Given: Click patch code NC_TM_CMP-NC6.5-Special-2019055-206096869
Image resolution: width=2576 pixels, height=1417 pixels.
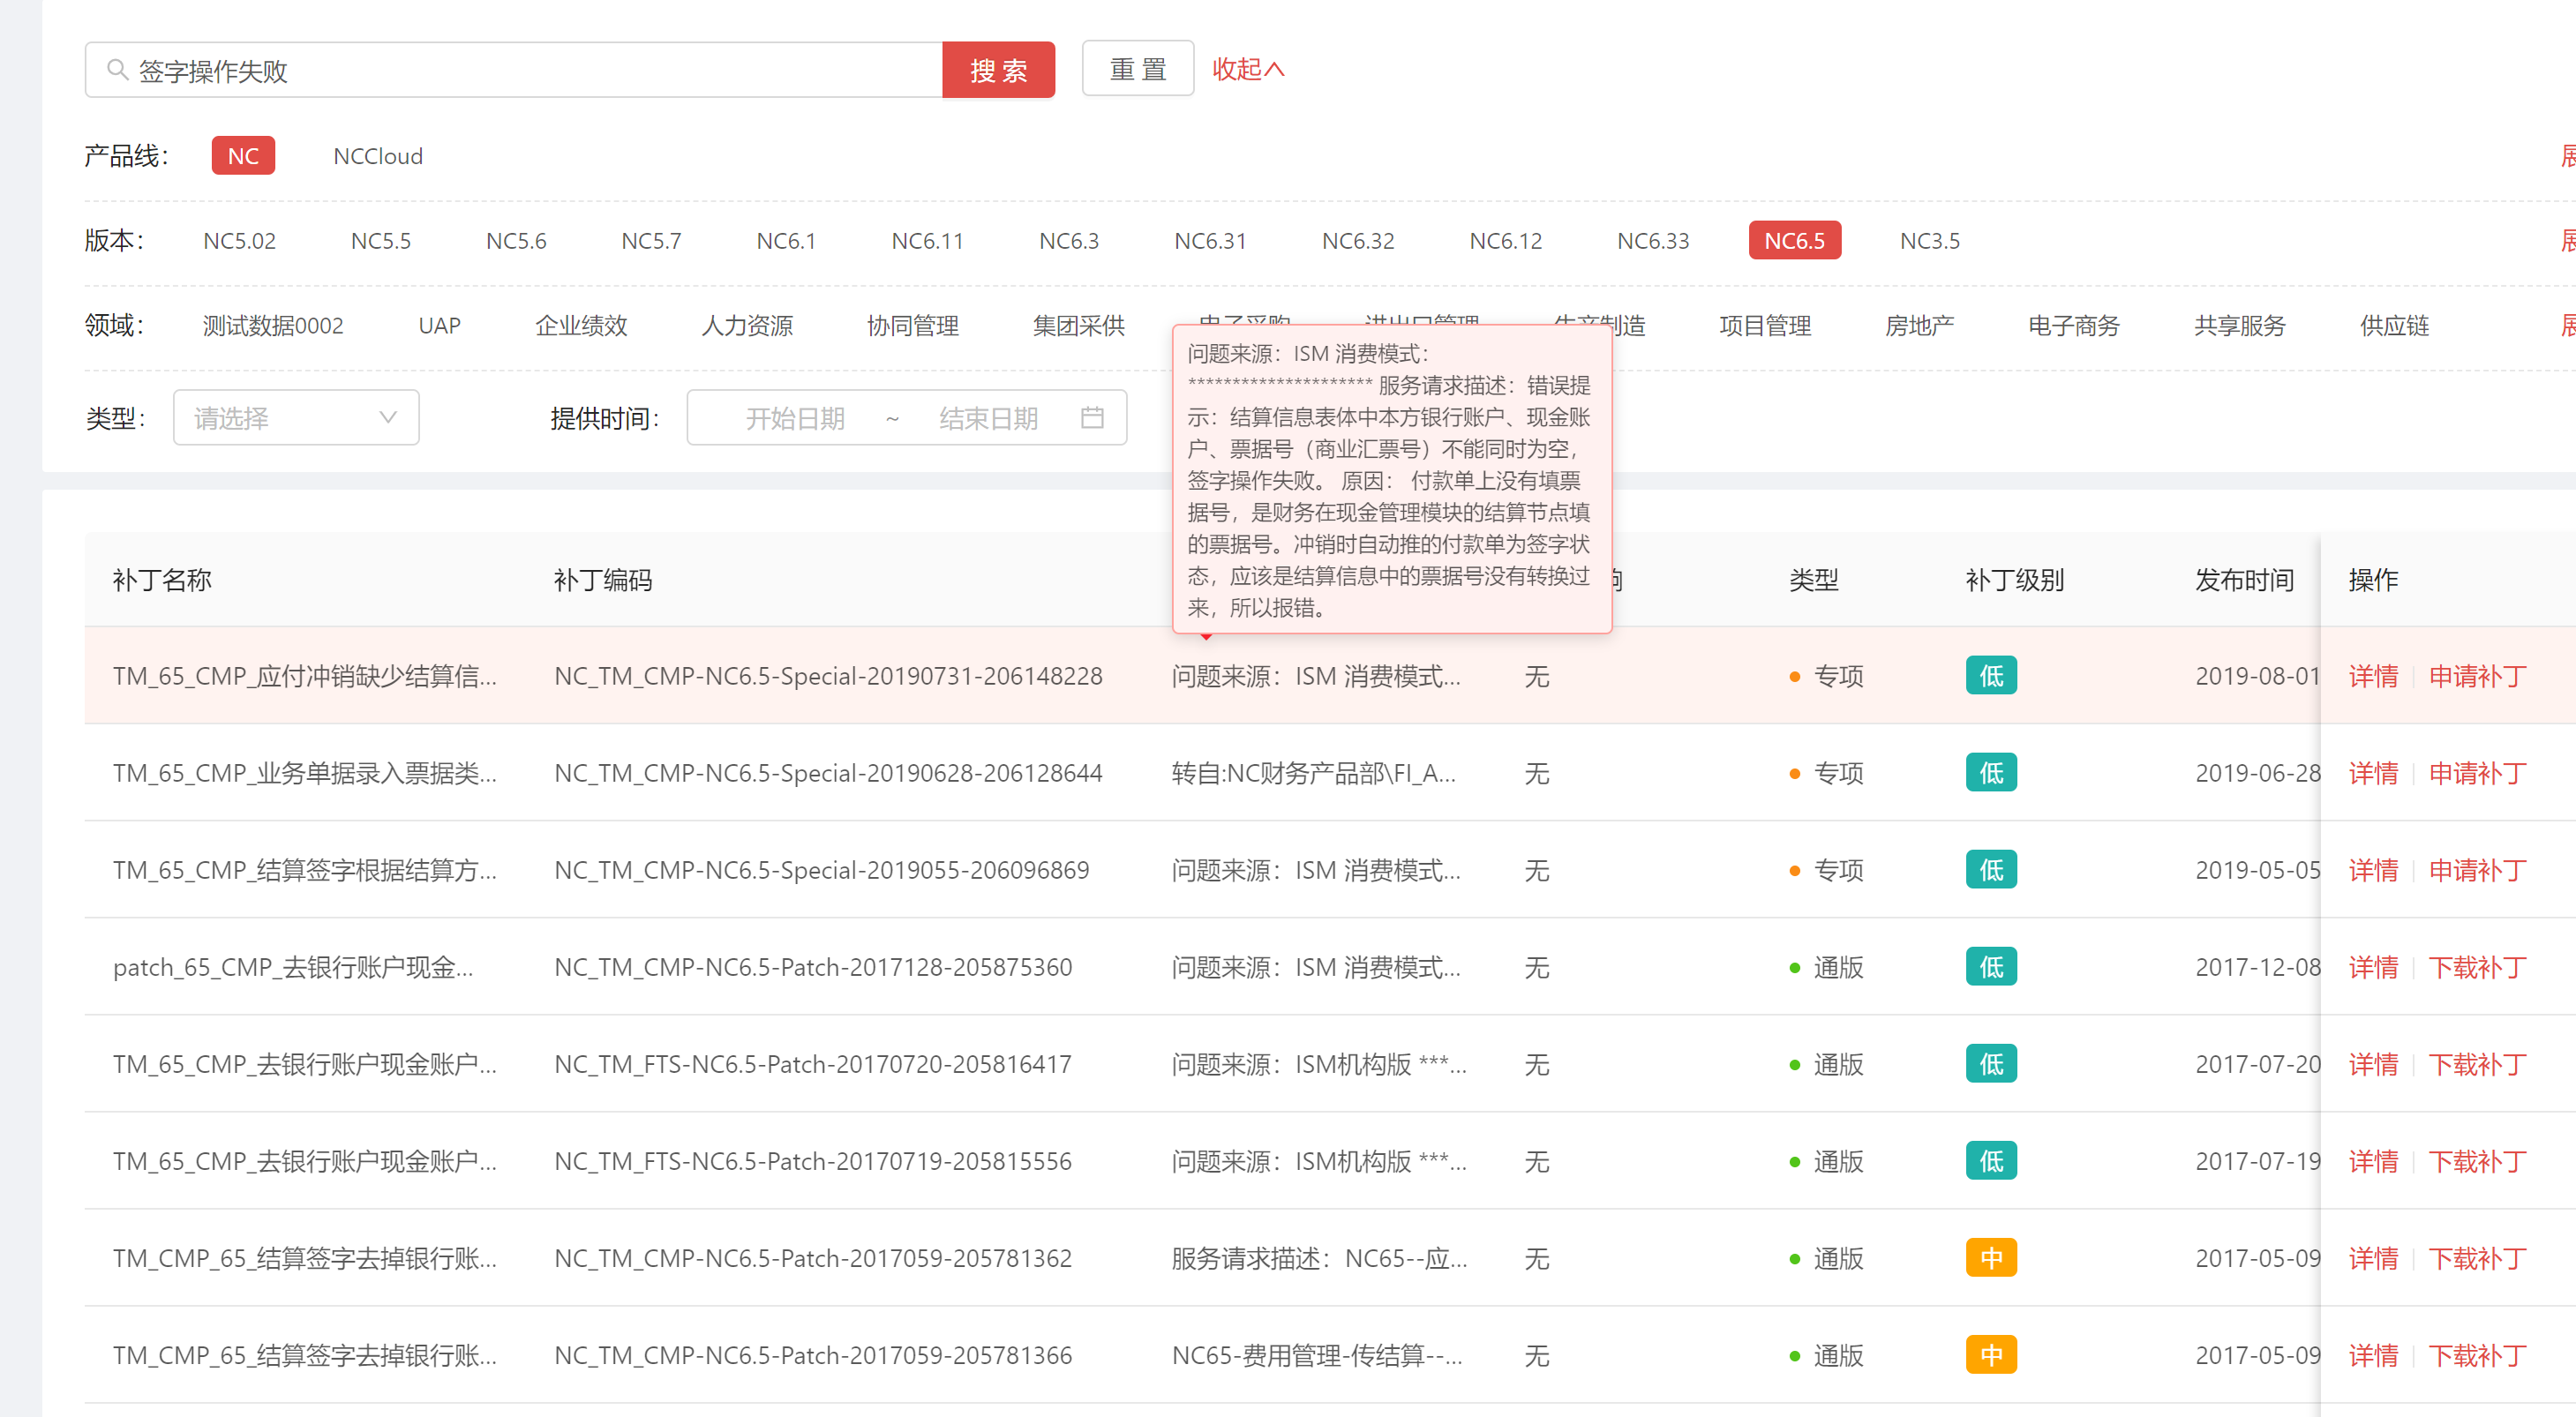Looking at the screenshot, I should pyautogui.click(x=822, y=870).
